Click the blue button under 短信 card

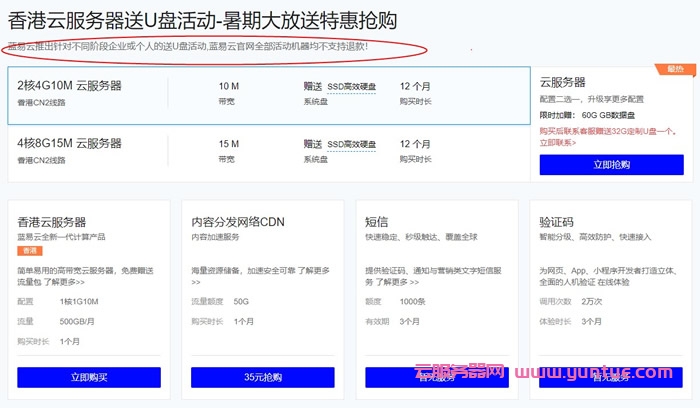(437, 377)
